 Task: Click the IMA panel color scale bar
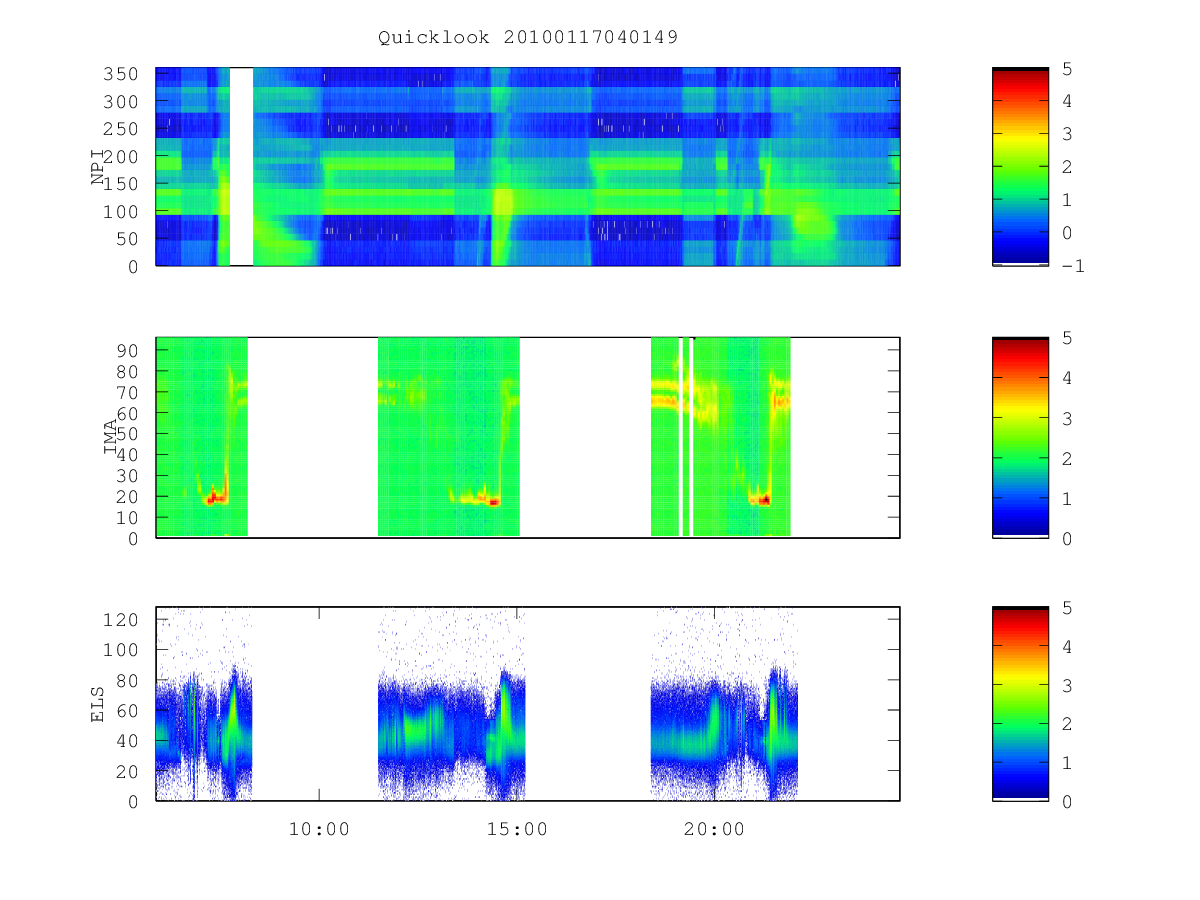click(1020, 438)
